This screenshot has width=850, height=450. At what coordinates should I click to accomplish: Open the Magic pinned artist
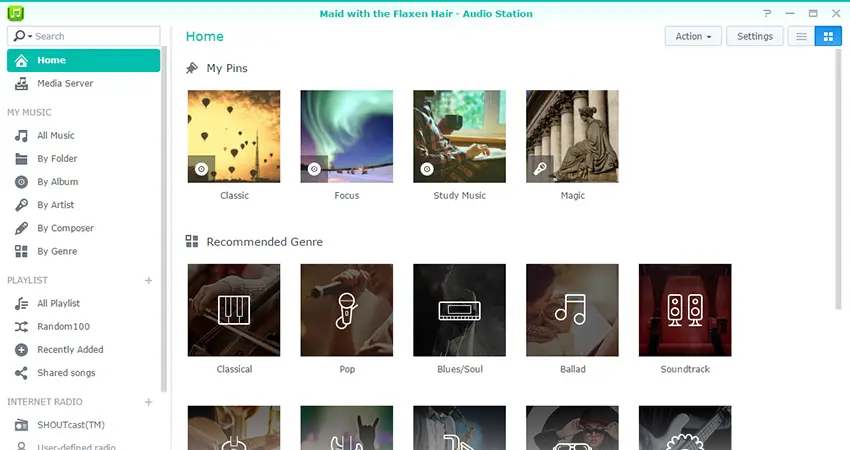point(572,137)
